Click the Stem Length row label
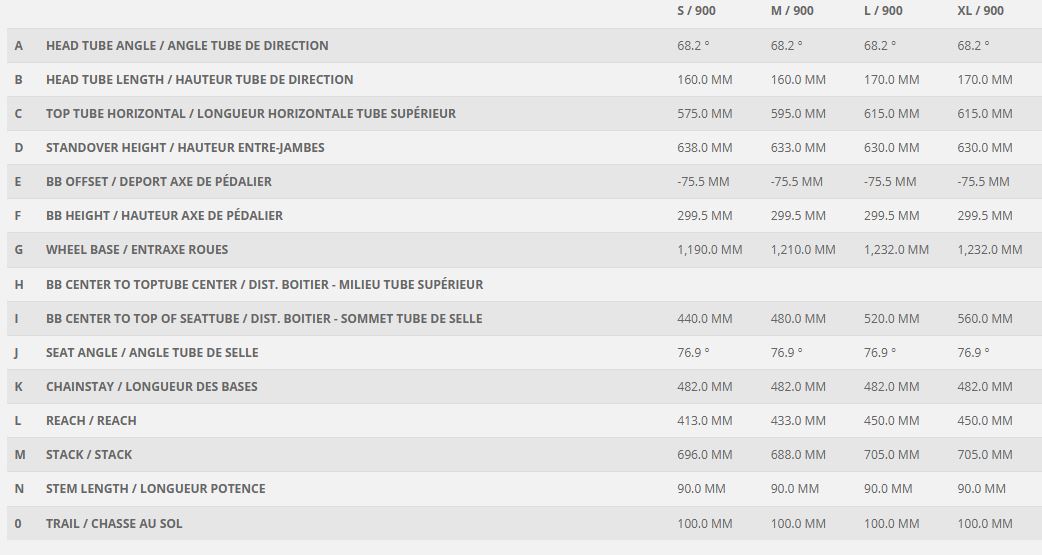 coord(155,488)
